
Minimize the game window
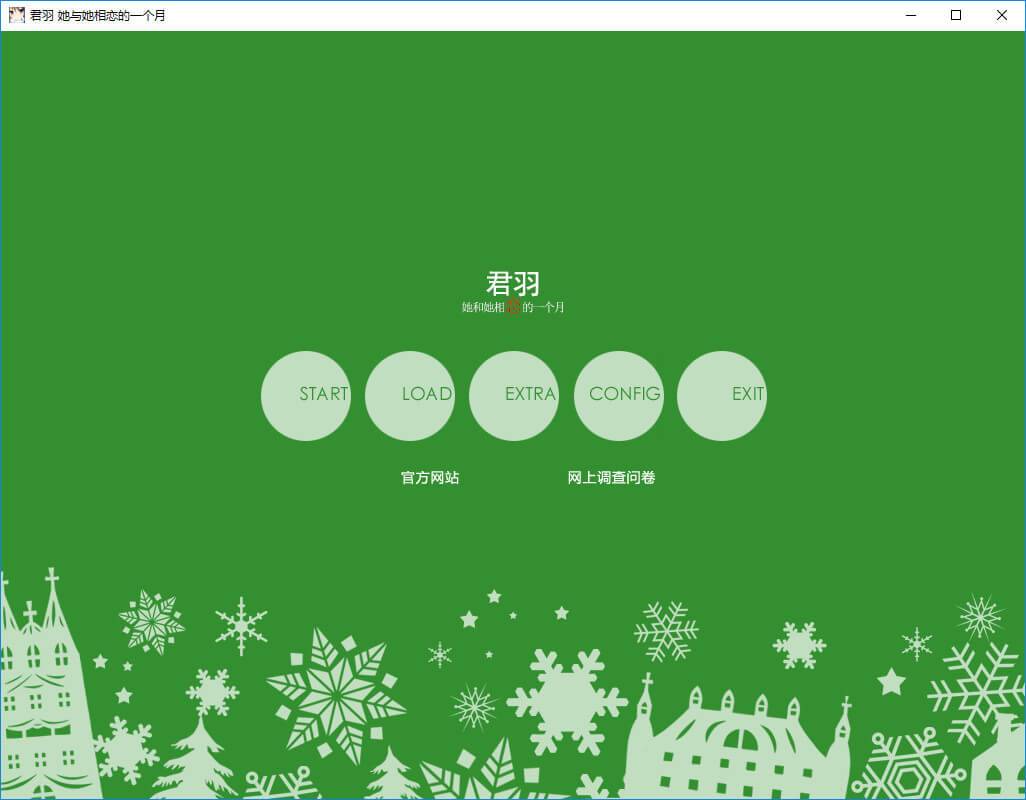coord(911,15)
